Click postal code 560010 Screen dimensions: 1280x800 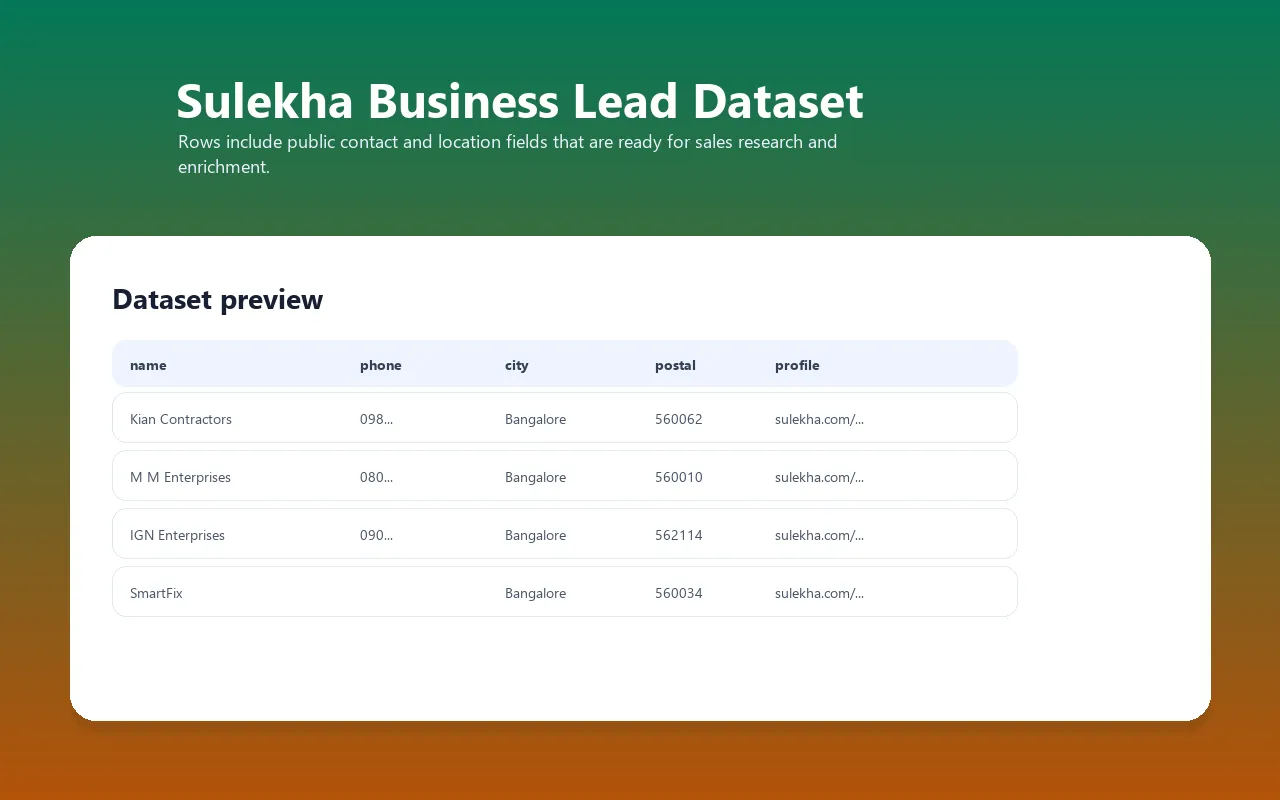coord(679,477)
